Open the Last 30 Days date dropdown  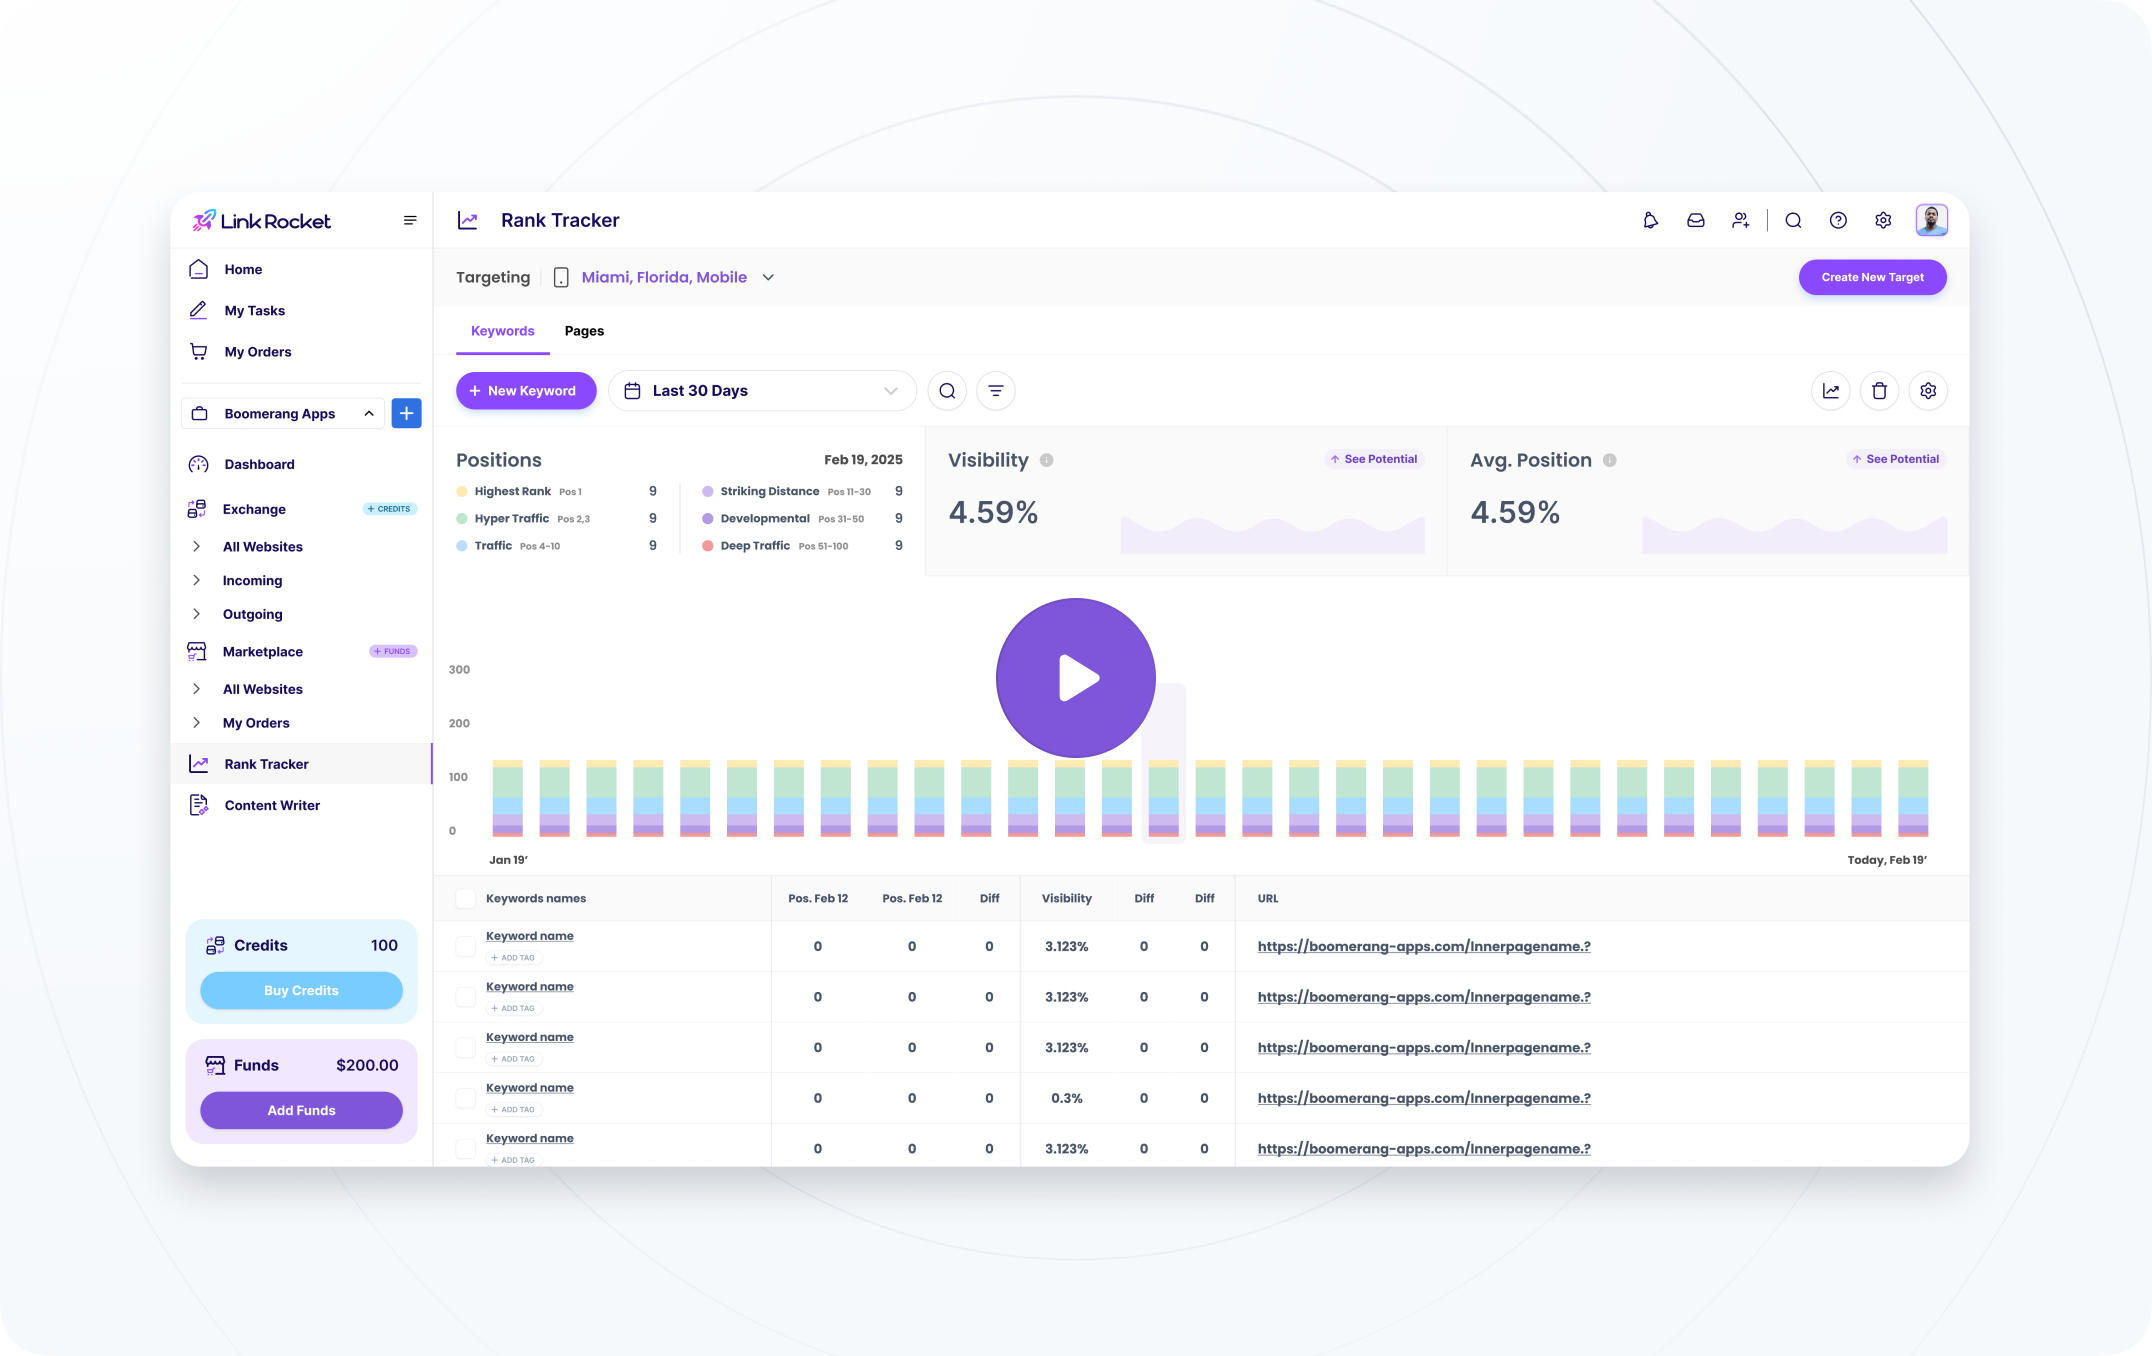click(x=762, y=391)
